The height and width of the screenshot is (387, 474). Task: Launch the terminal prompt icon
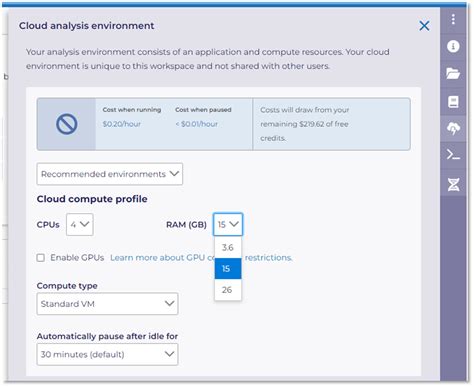click(x=453, y=155)
